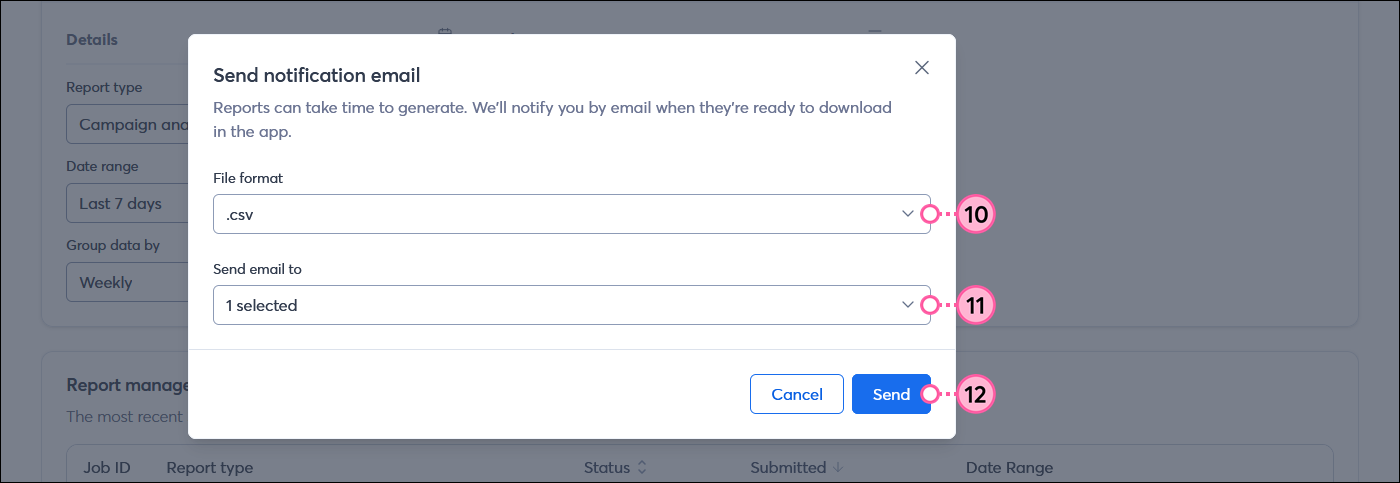This screenshot has width=1400, height=483.
Task: Click the Send notification email dialog title
Action: [317, 75]
